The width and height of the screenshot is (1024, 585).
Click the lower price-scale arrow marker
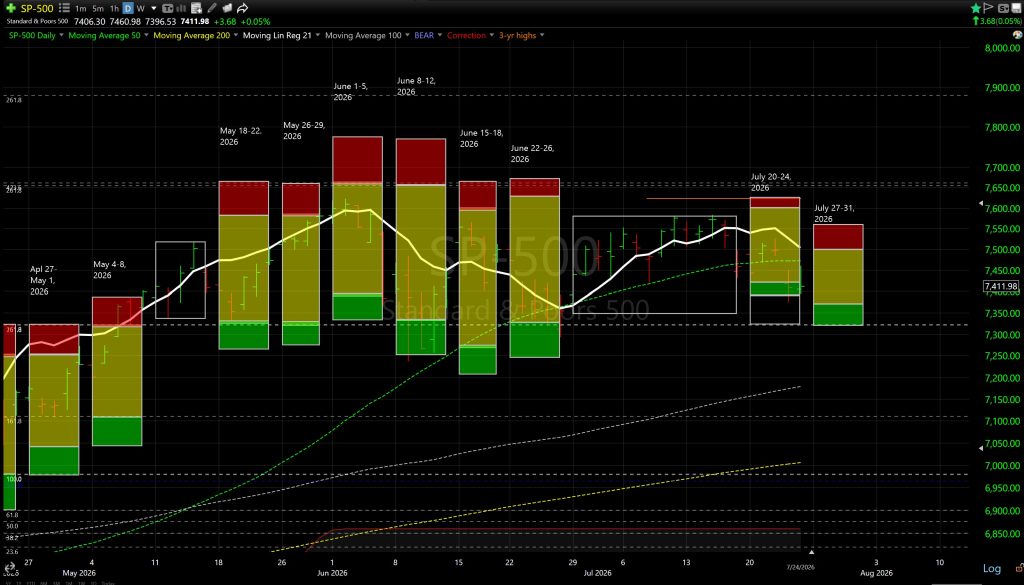980,448
